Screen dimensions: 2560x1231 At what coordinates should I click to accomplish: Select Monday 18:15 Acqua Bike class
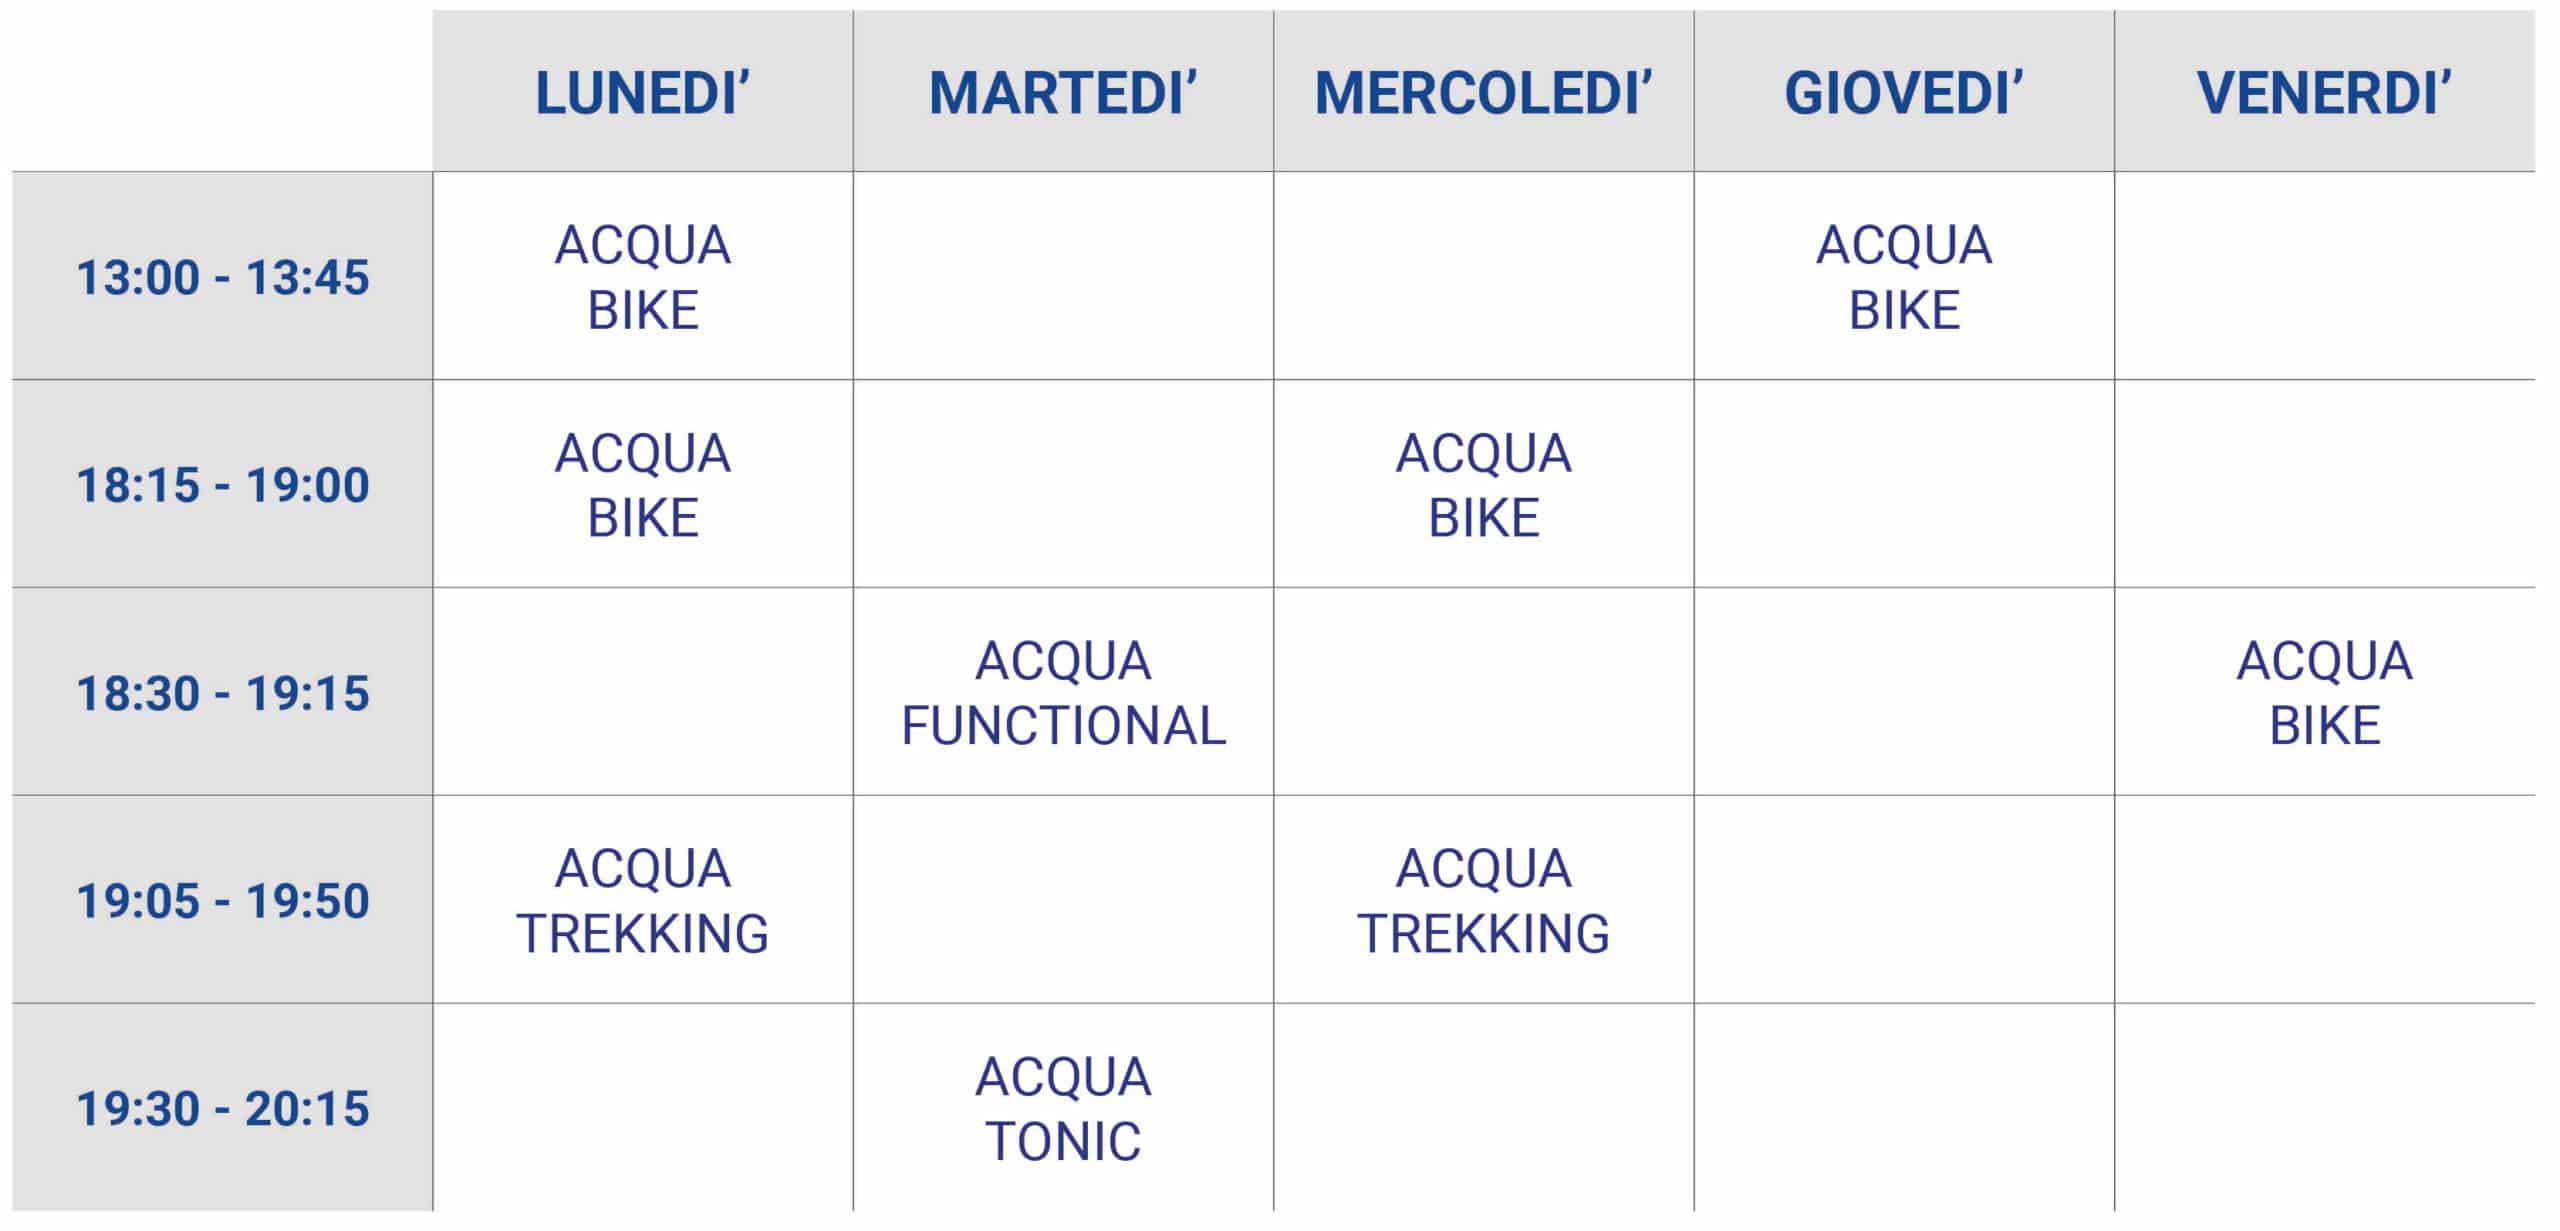pyautogui.click(x=643, y=484)
